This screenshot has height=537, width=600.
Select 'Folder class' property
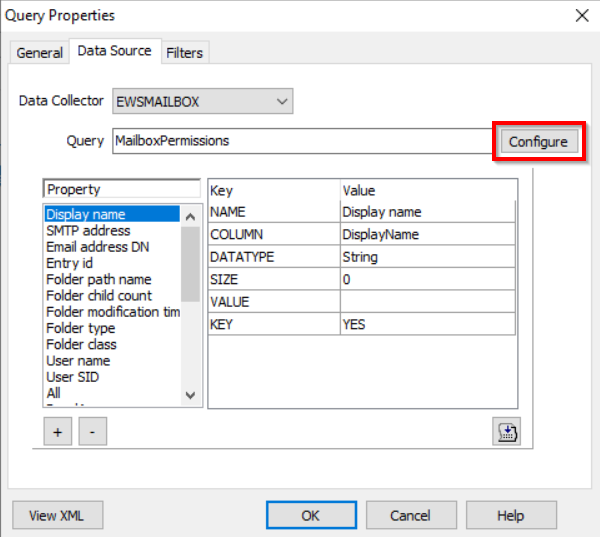coord(112,344)
